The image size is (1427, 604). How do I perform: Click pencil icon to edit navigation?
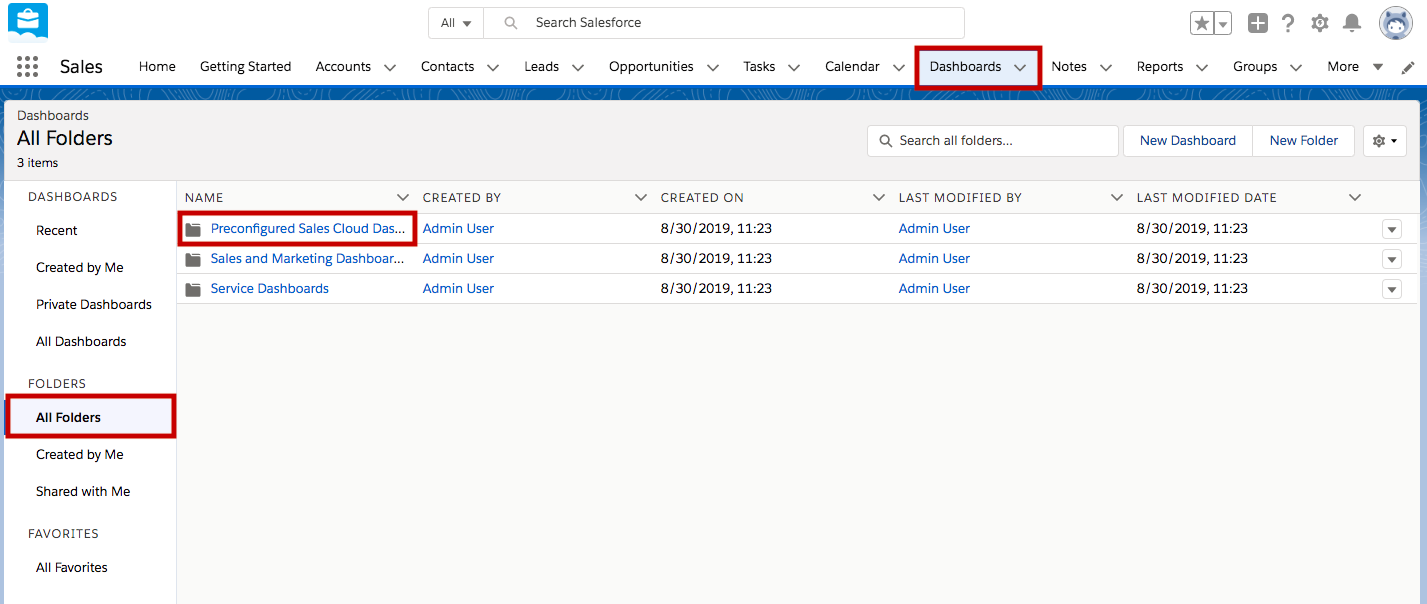(x=1408, y=67)
